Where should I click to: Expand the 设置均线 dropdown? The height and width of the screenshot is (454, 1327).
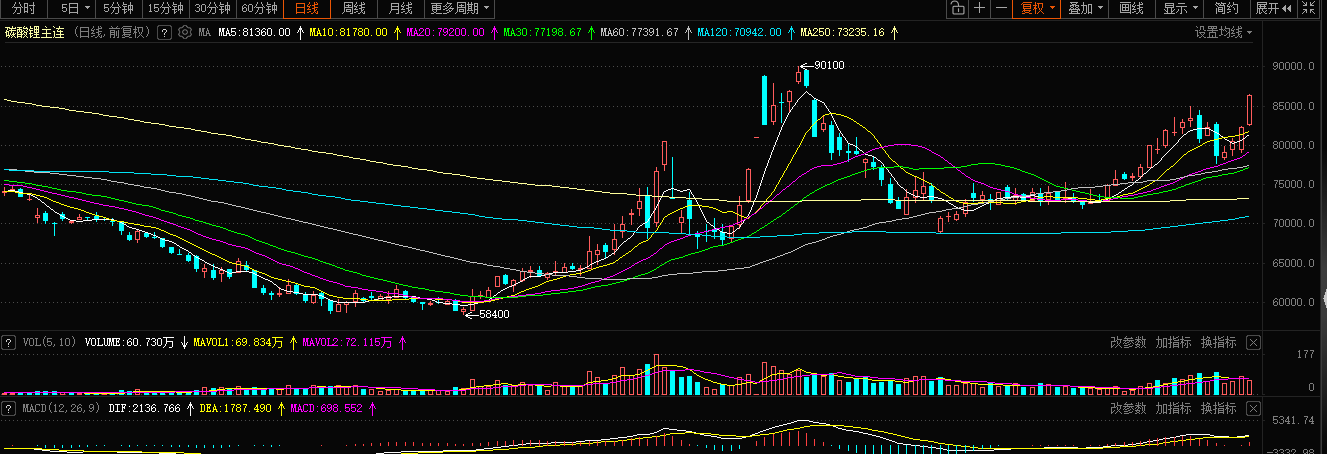pos(1223,32)
